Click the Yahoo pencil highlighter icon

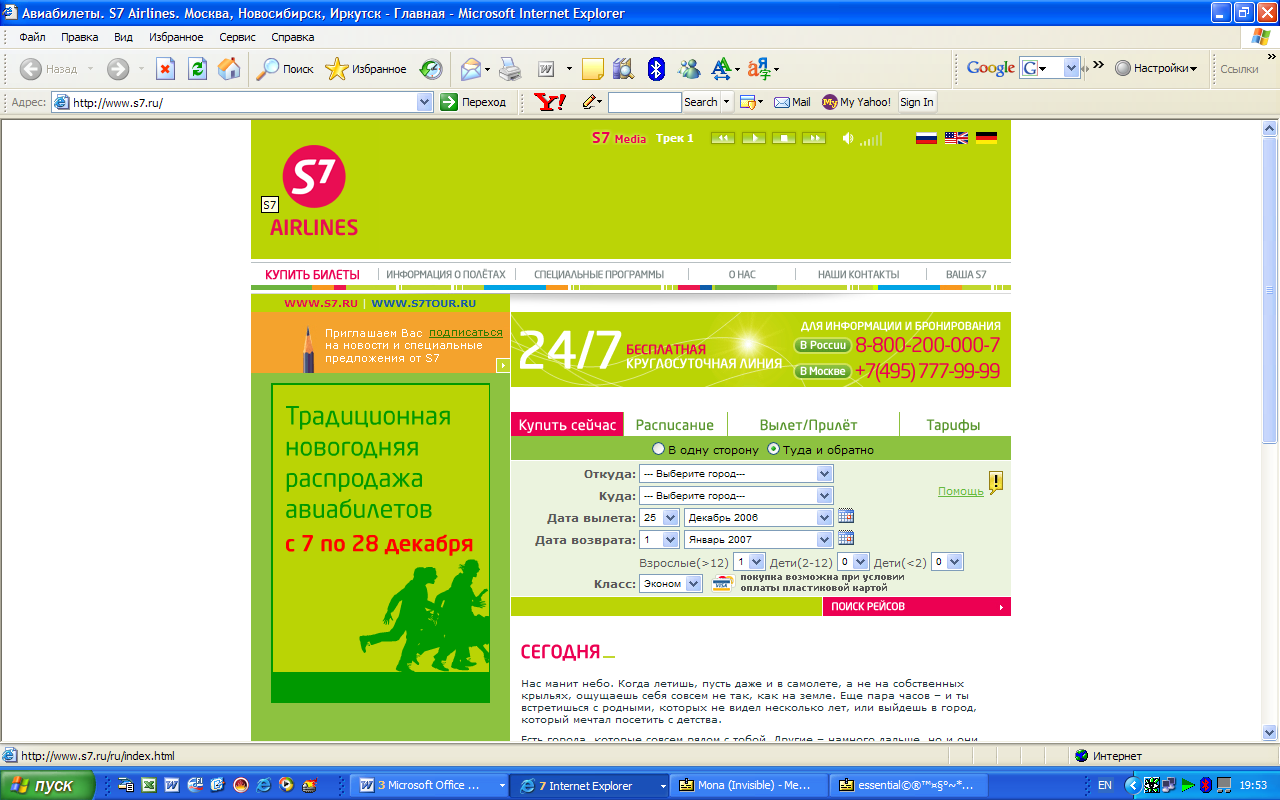click(590, 102)
